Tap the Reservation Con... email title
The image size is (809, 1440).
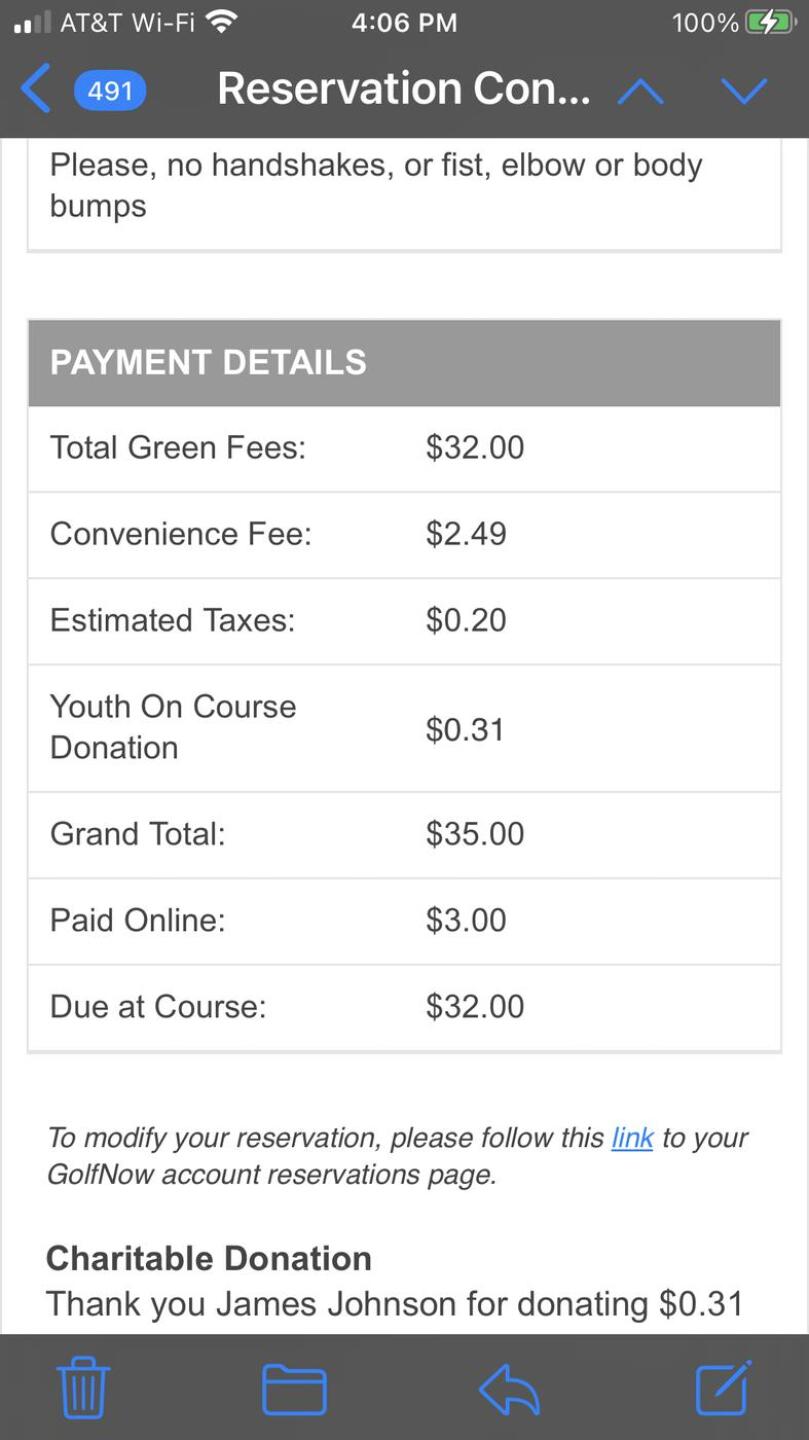click(x=403, y=89)
